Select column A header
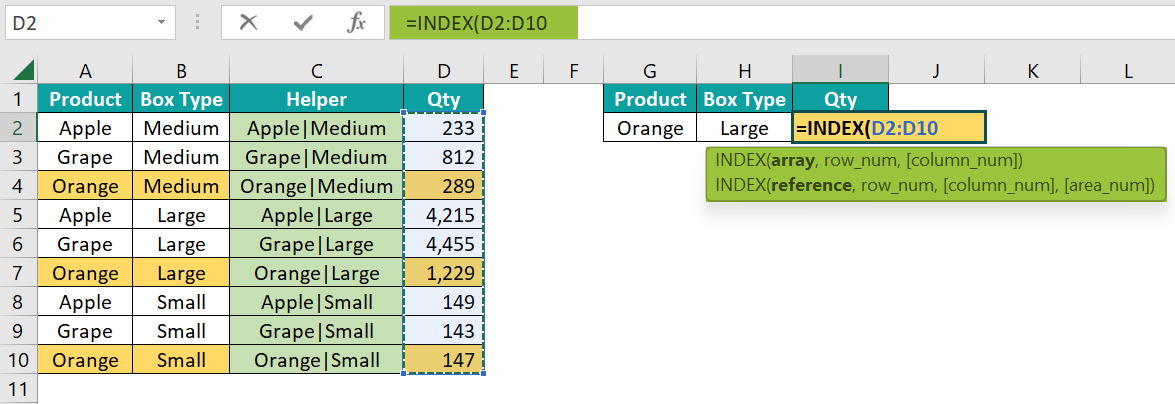 pyautogui.click(x=85, y=71)
